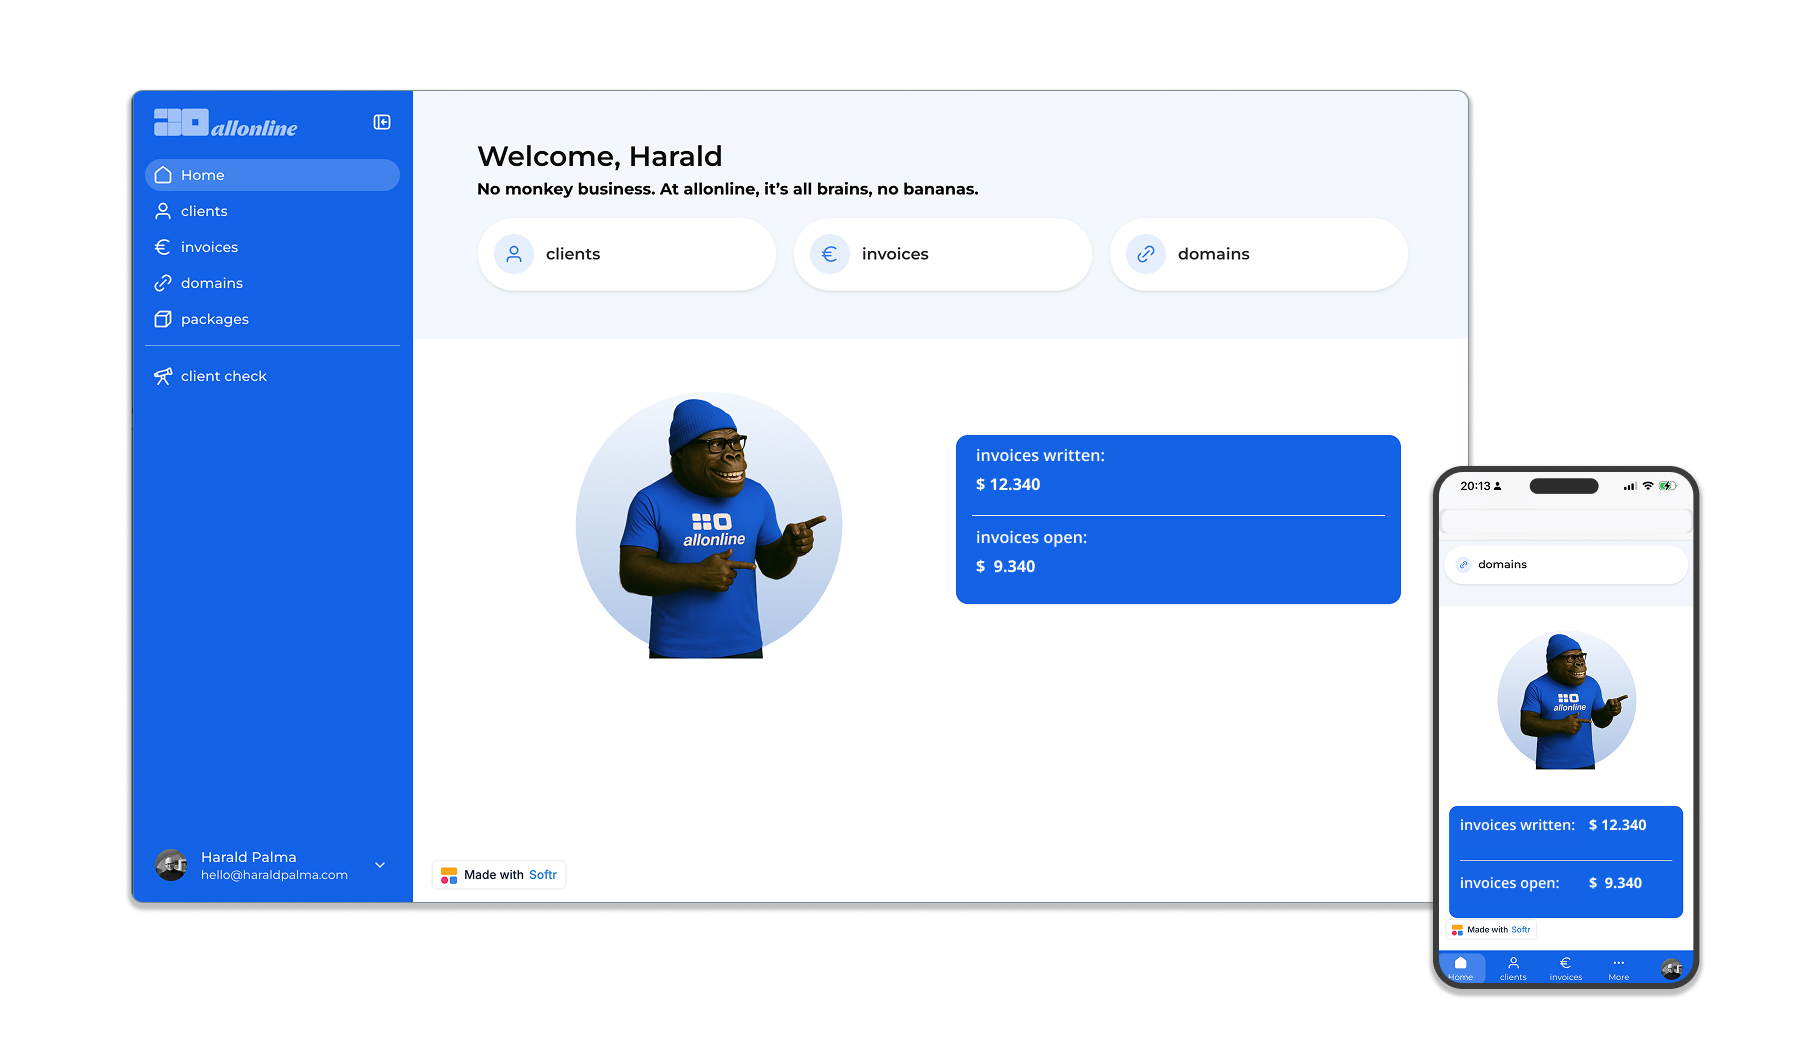The height and width of the screenshot is (1063, 1799).
Task: Click Harald Palma's avatar in the sidebar
Action: coord(171,865)
